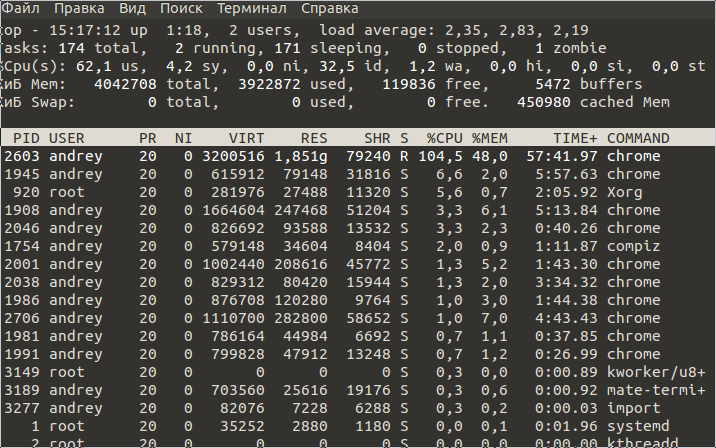Click the 282800 RES value
Screen dimensions: 716x448
click(300, 318)
